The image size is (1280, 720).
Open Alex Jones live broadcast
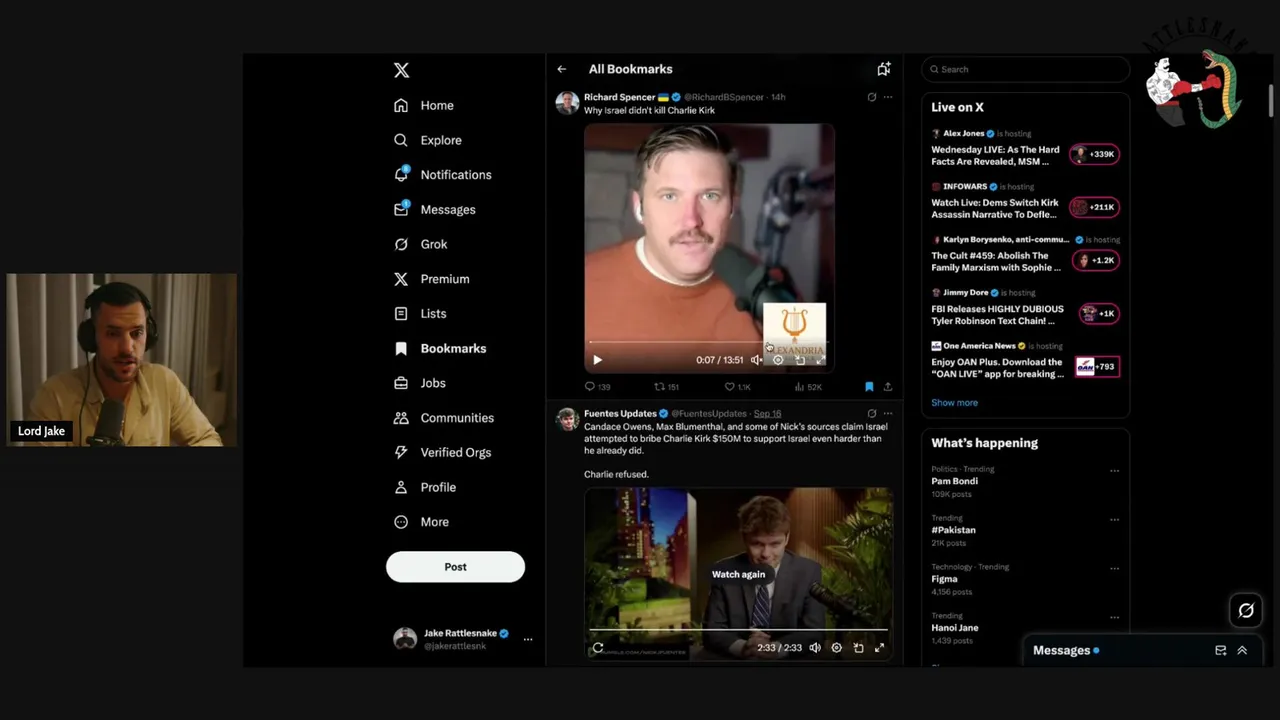click(x=1025, y=148)
